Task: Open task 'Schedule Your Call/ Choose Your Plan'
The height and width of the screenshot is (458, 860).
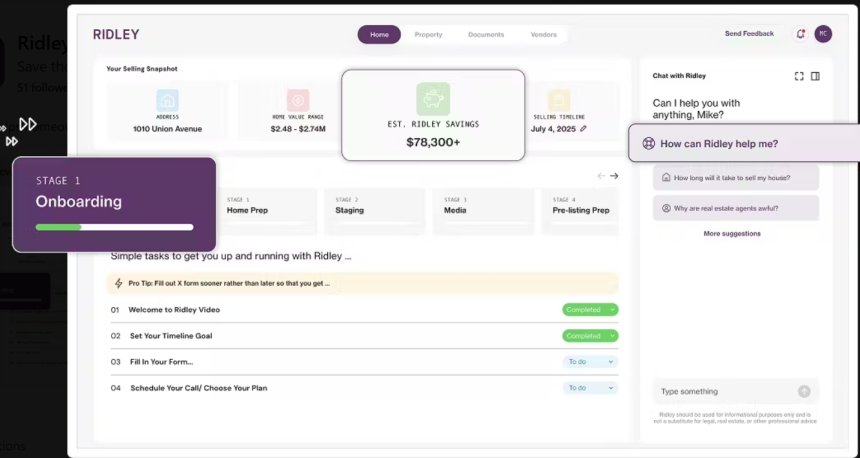Action: pos(199,388)
